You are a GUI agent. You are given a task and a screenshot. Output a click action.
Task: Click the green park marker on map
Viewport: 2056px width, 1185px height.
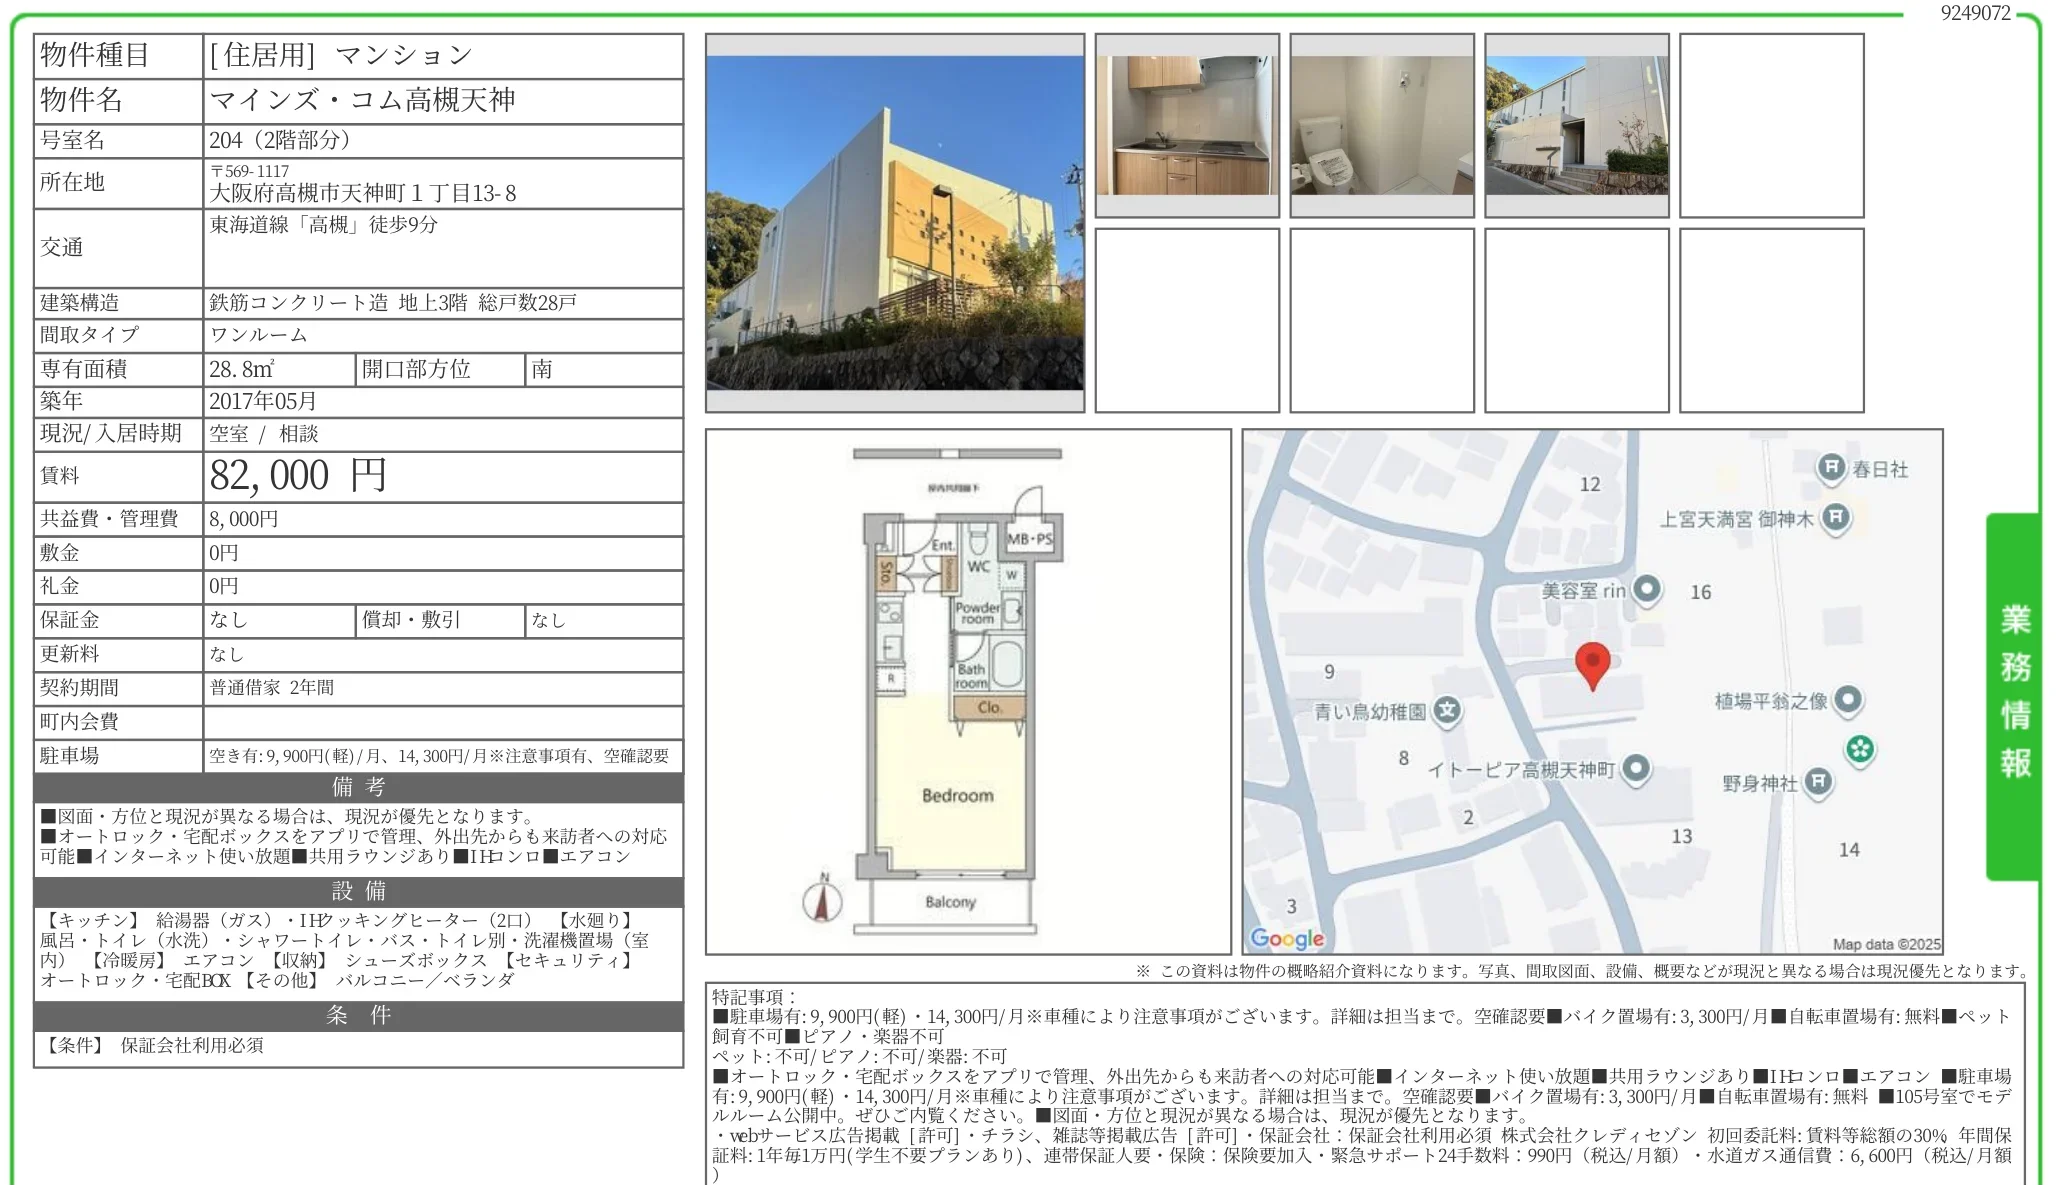click(x=1859, y=748)
